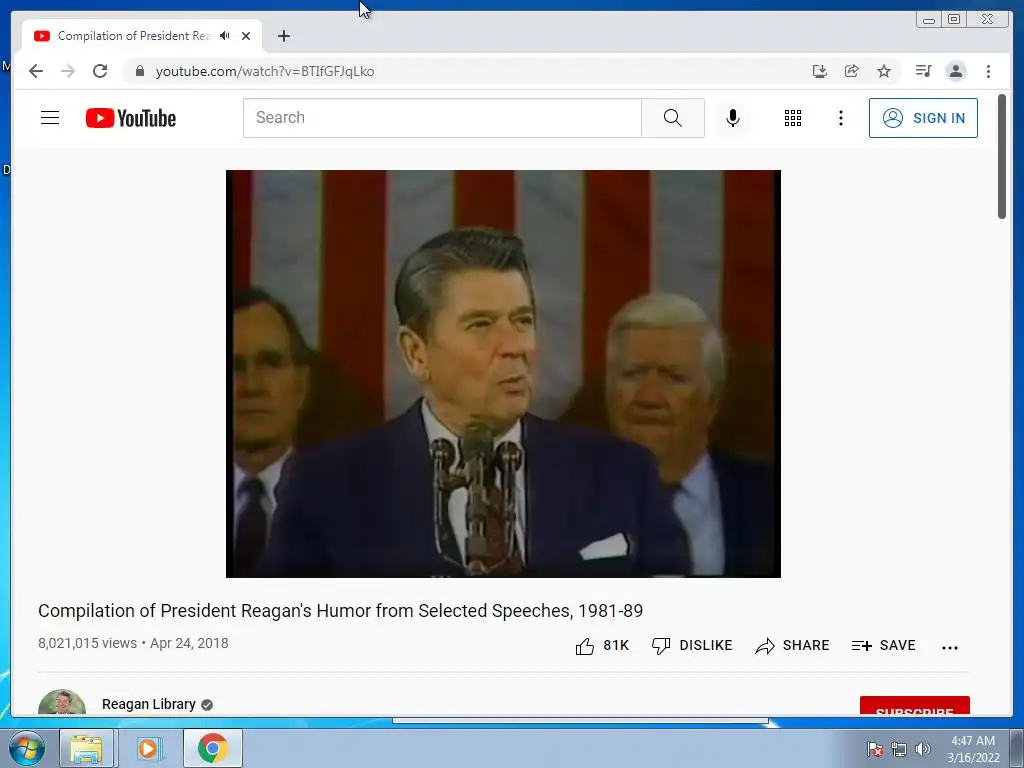Click the Reagan Library channel avatar
The image size is (1024, 768).
(x=62, y=702)
